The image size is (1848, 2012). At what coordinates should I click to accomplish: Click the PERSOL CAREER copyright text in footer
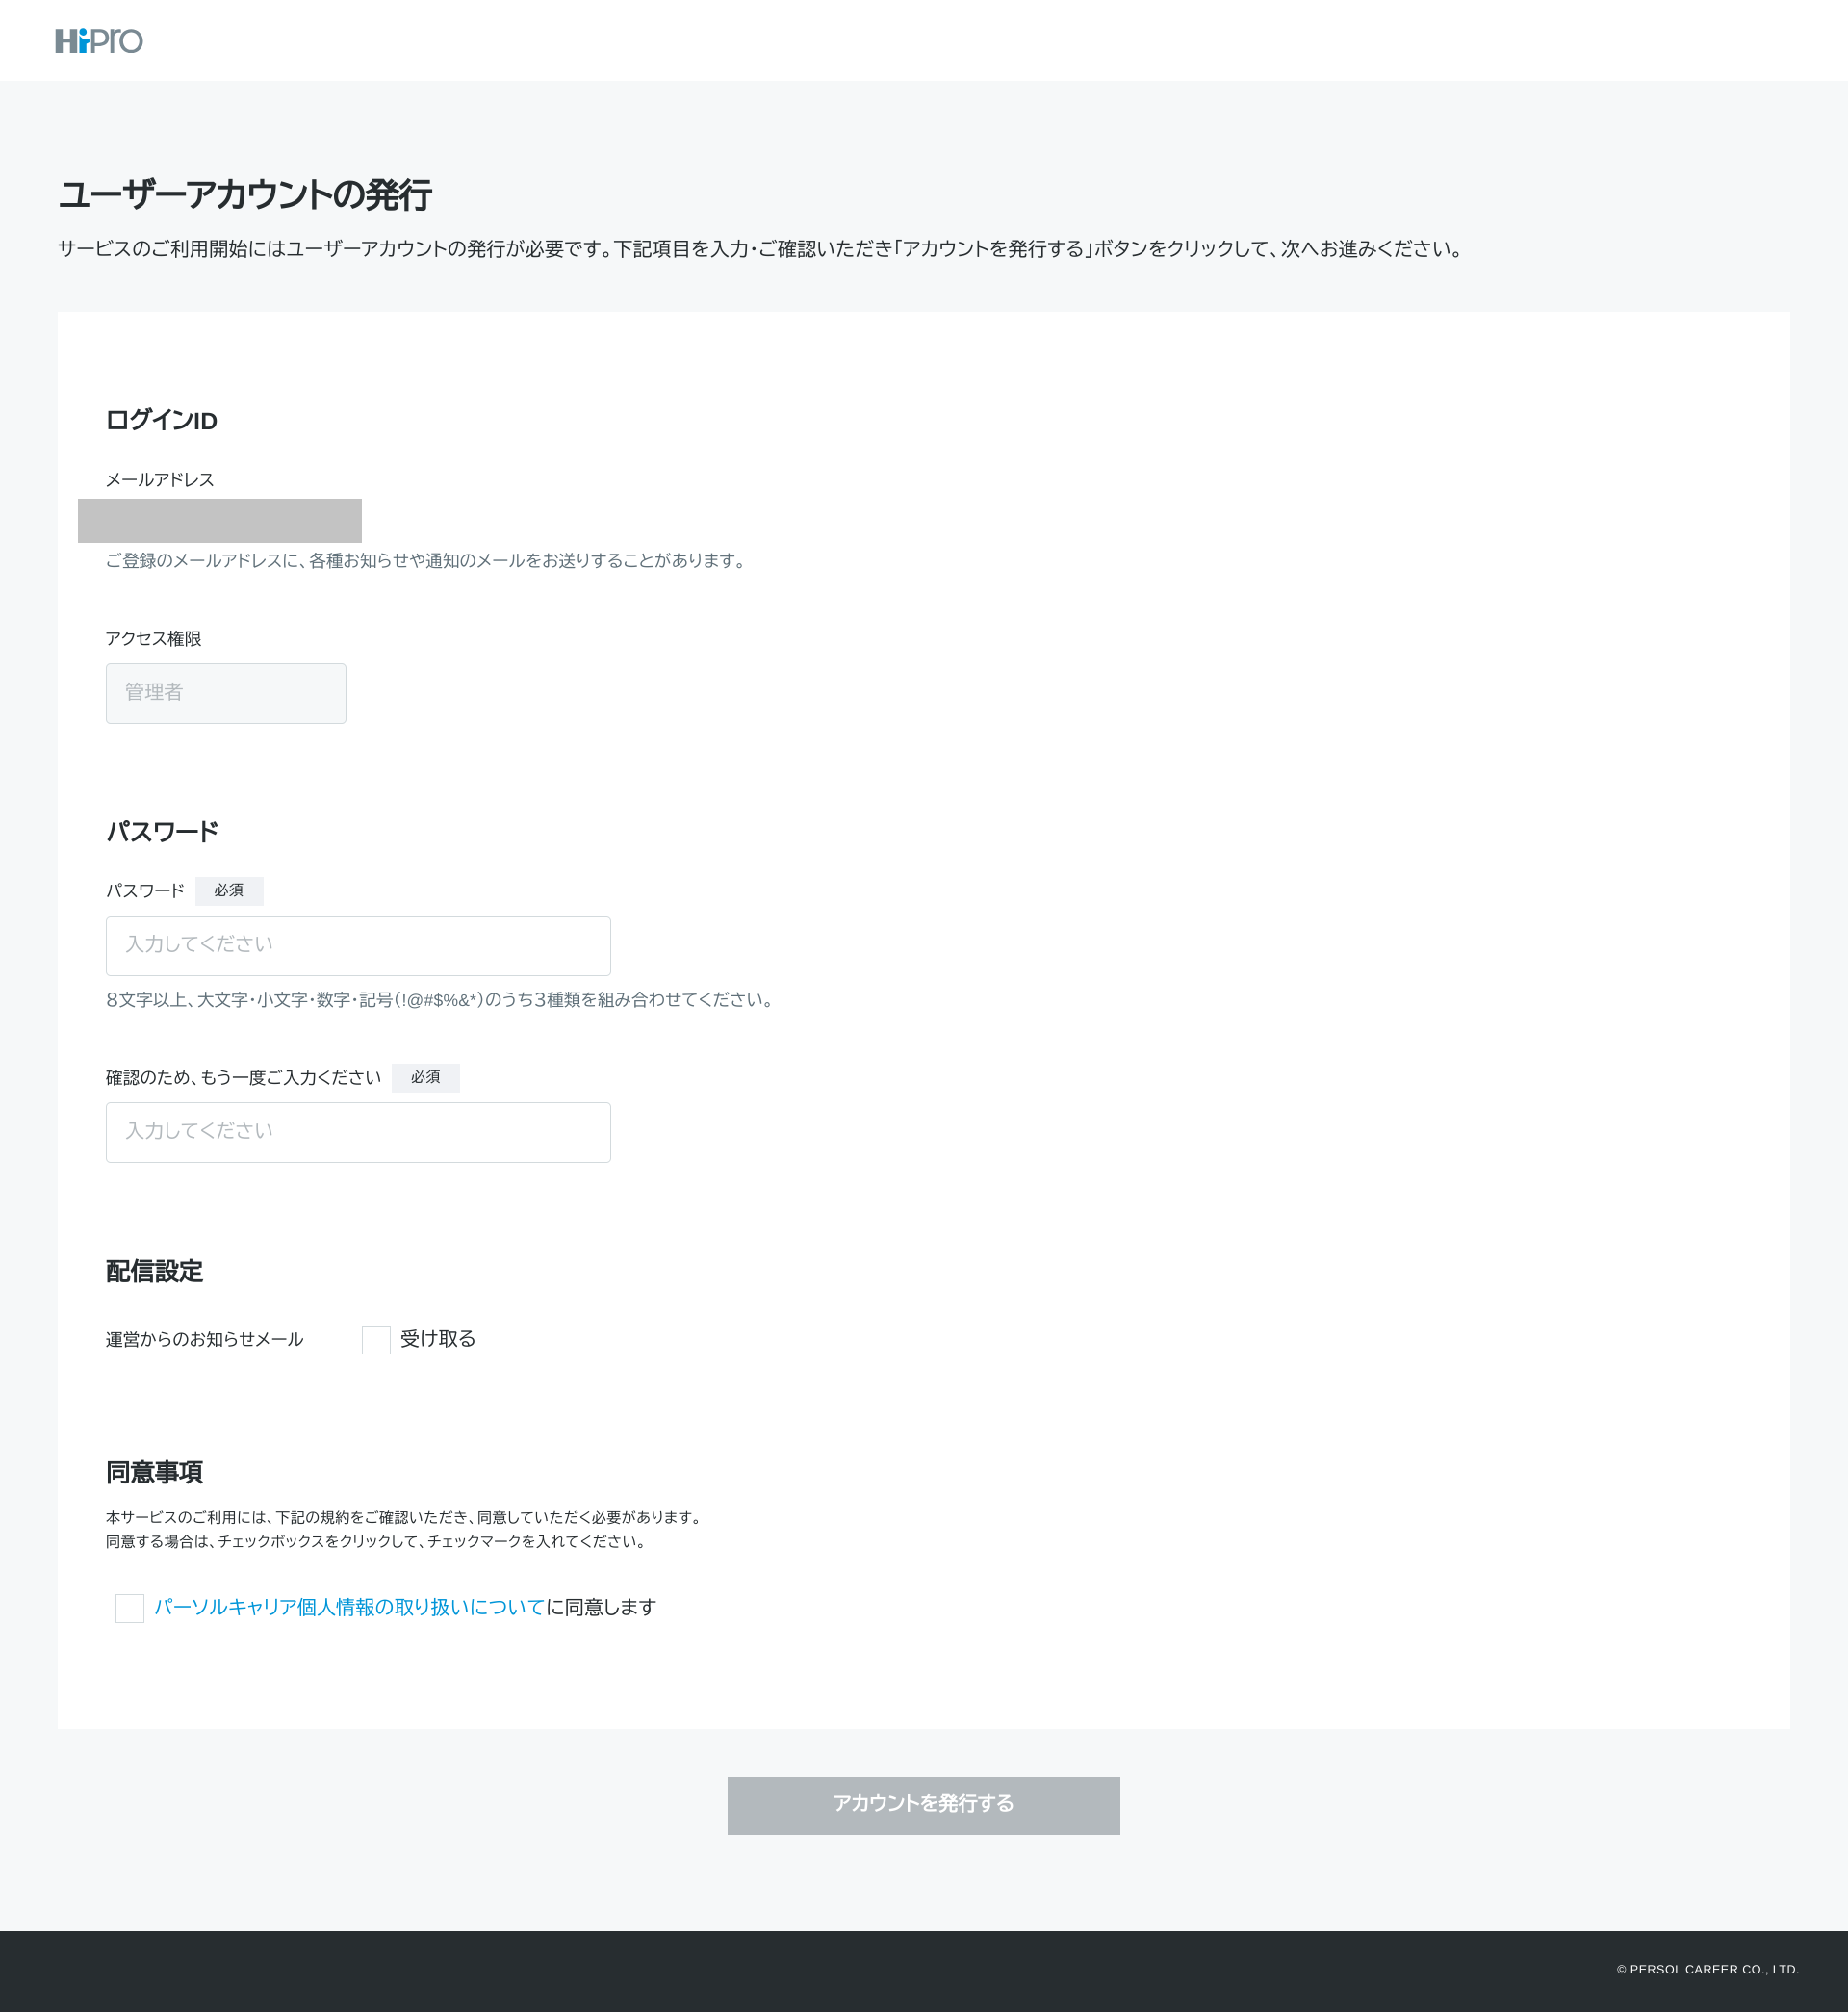point(1708,1968)
